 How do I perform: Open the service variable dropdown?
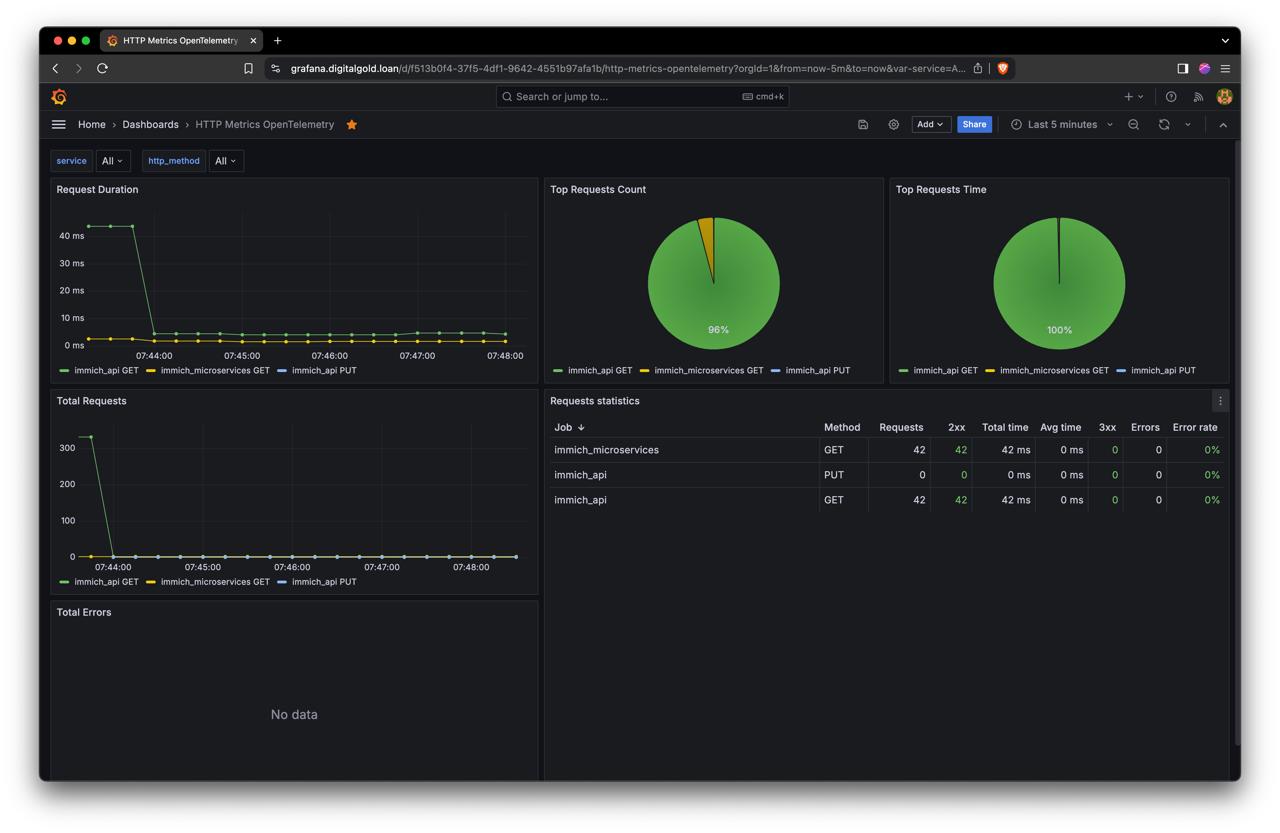pyautogui.click(x=113, y=161)
